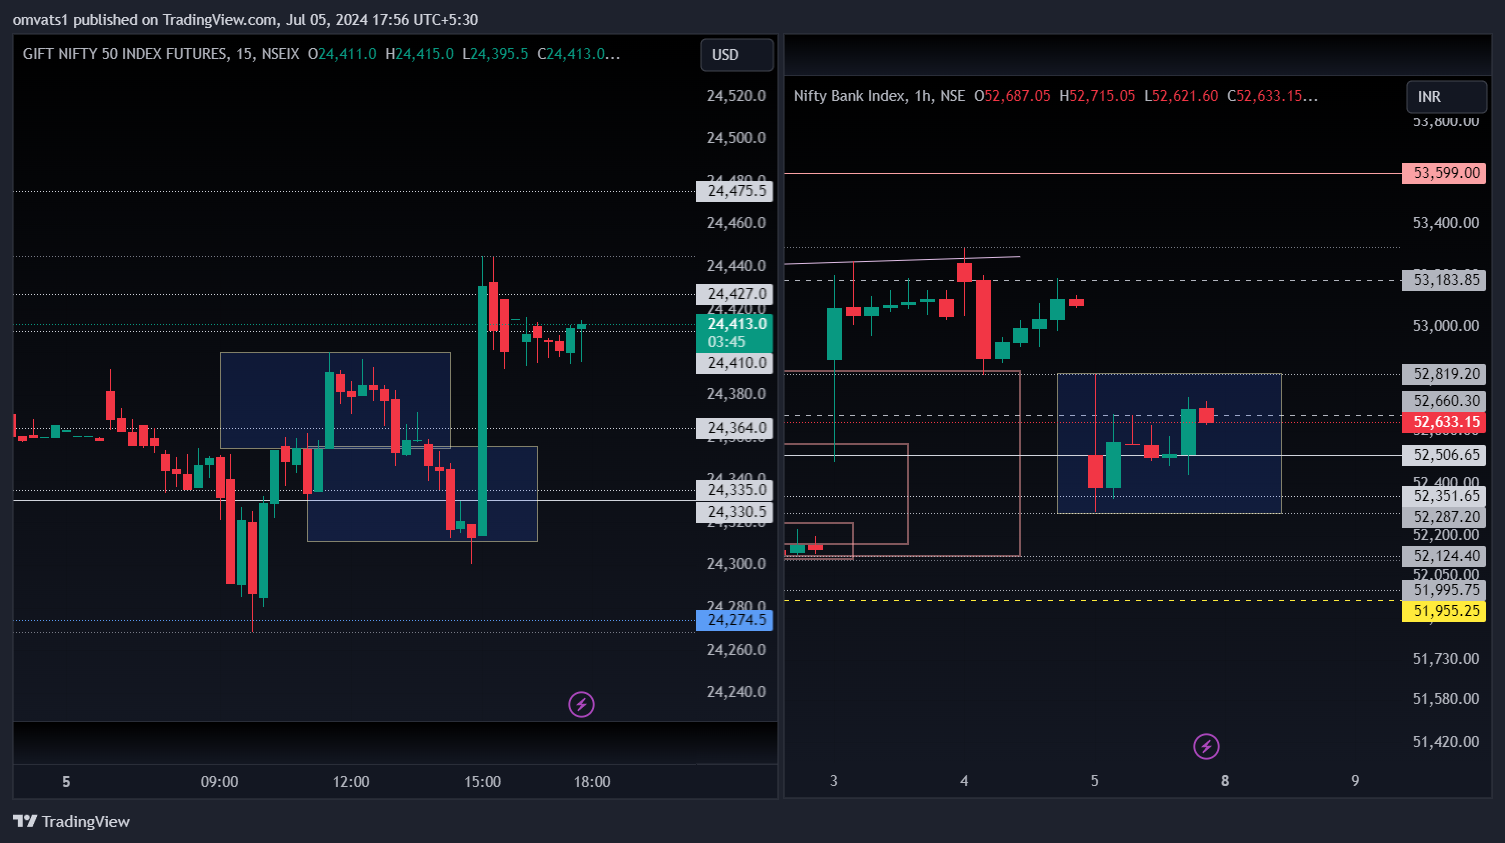Click the lightning icon on Nifty Bank chart
Image resolution: width=1505 pixels, height=843 pixels.
click(x=1206, y=746)
